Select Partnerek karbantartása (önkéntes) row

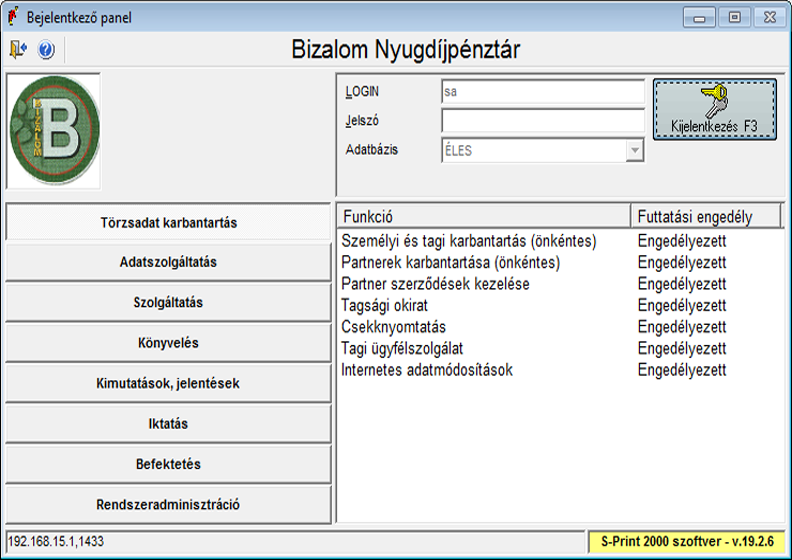pos(560,263)
